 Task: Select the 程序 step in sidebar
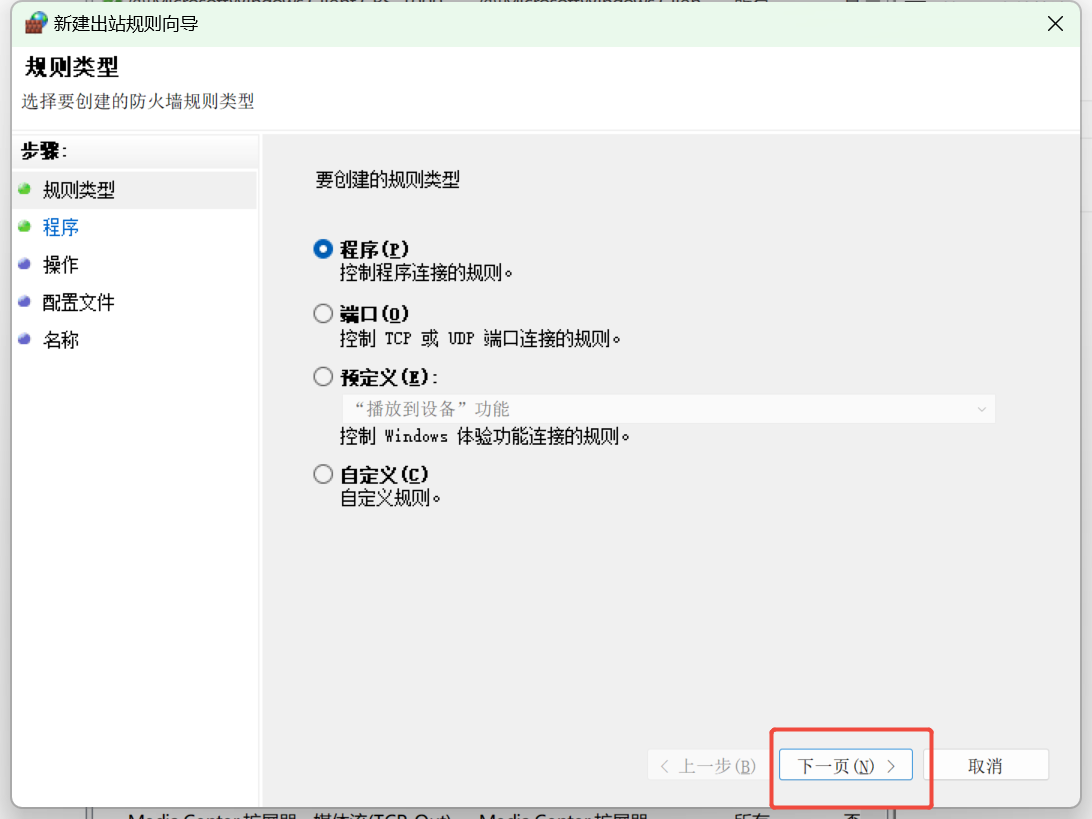61,227
